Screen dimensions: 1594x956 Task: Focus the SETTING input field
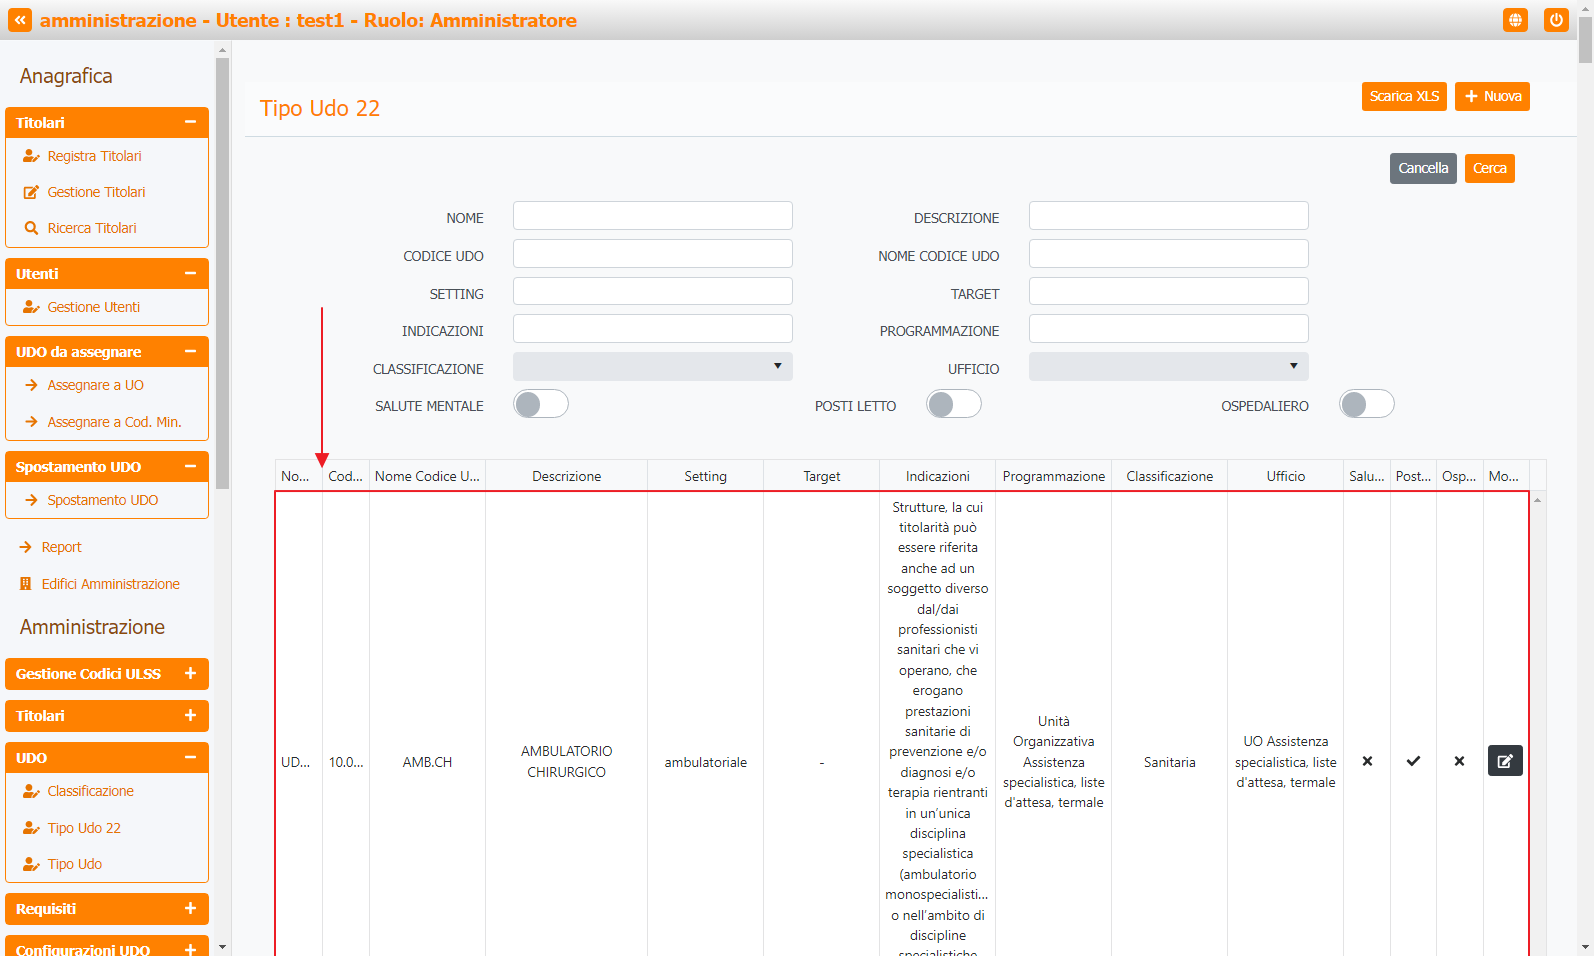652,291
